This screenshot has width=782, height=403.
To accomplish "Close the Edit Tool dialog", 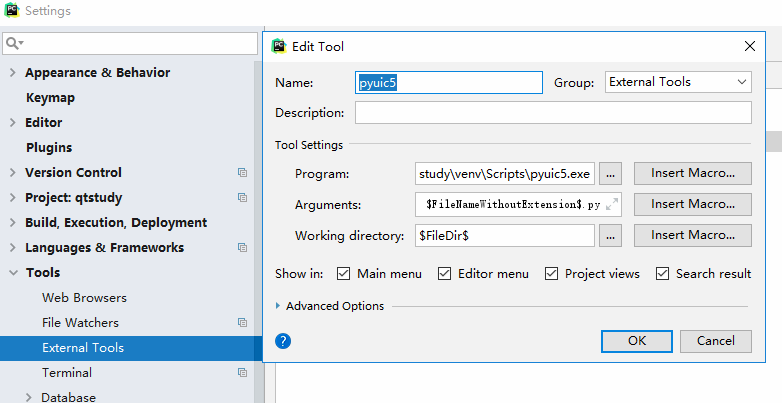I will click(x=750, y=46).
